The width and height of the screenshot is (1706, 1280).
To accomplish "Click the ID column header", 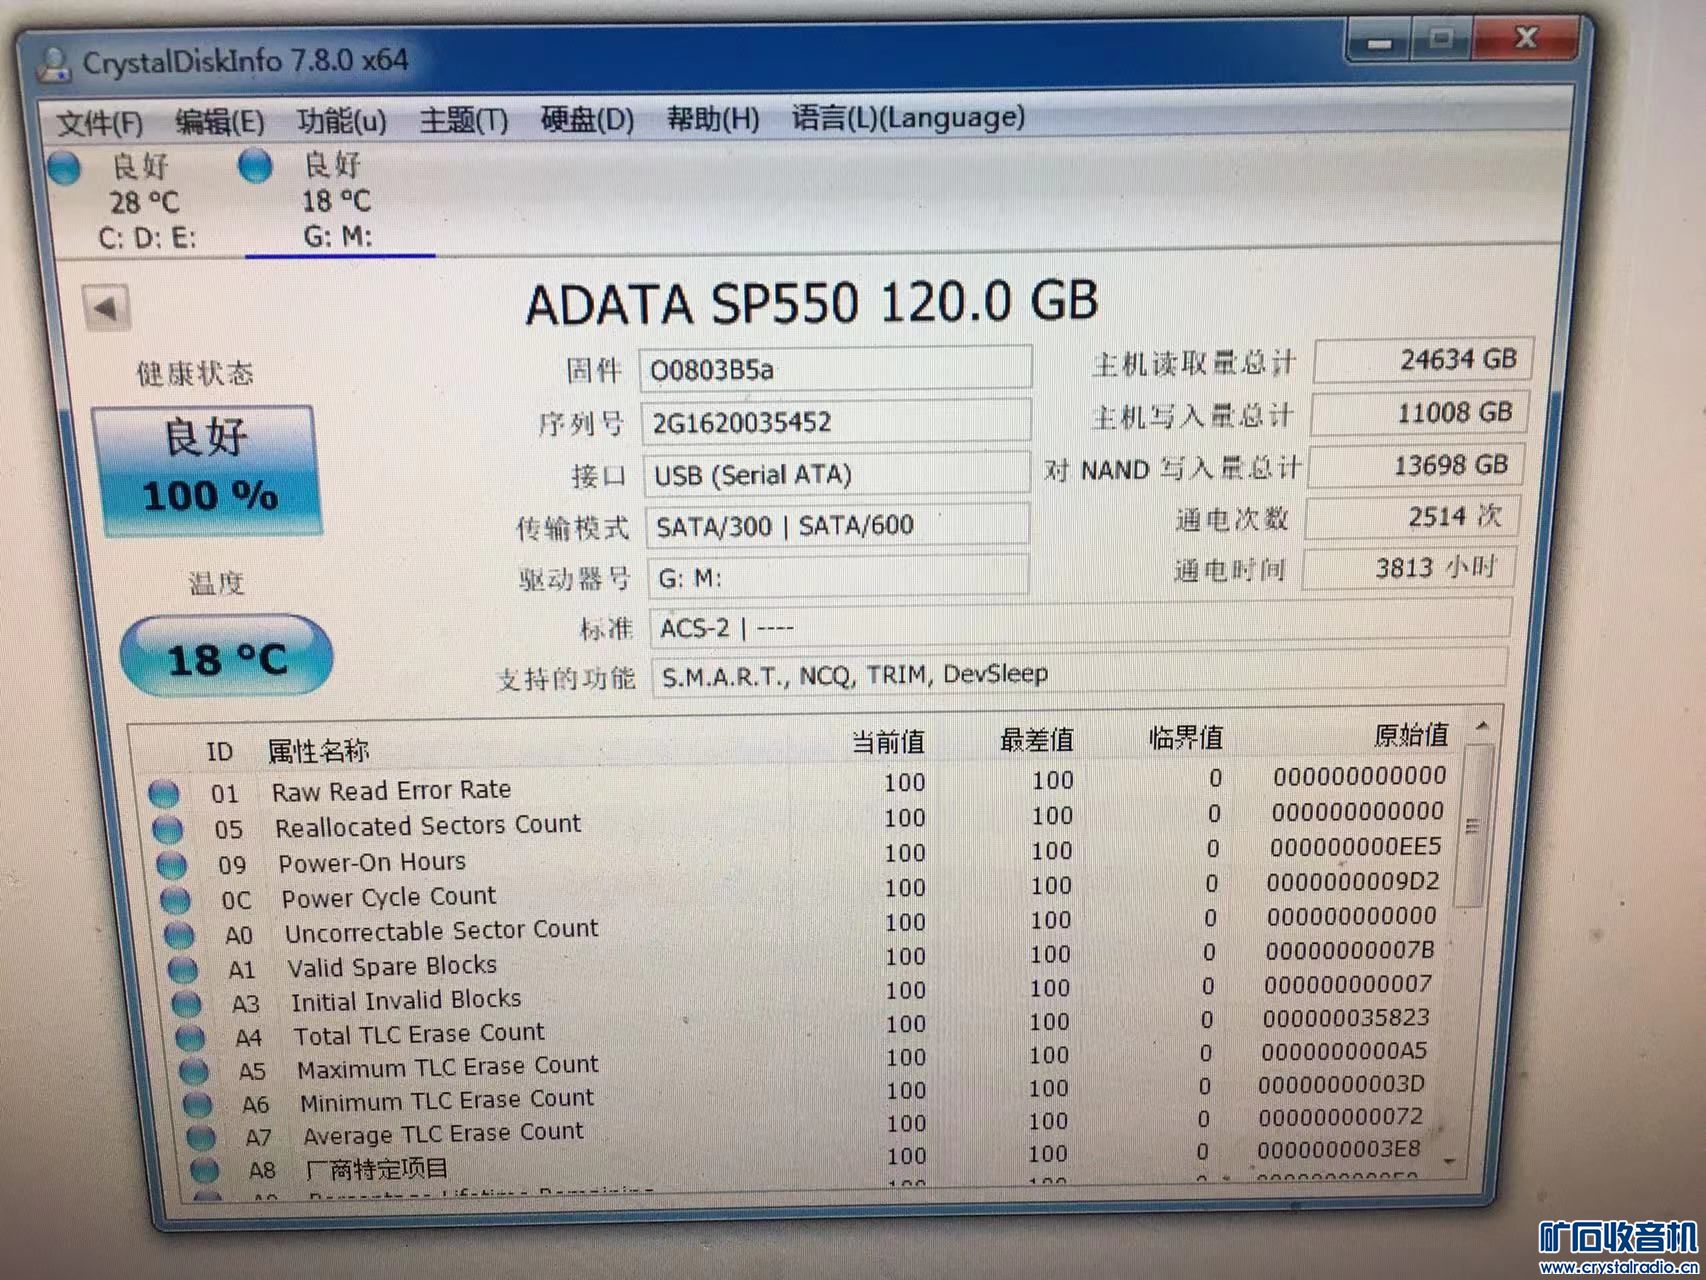I will click(x=220, y=752).
